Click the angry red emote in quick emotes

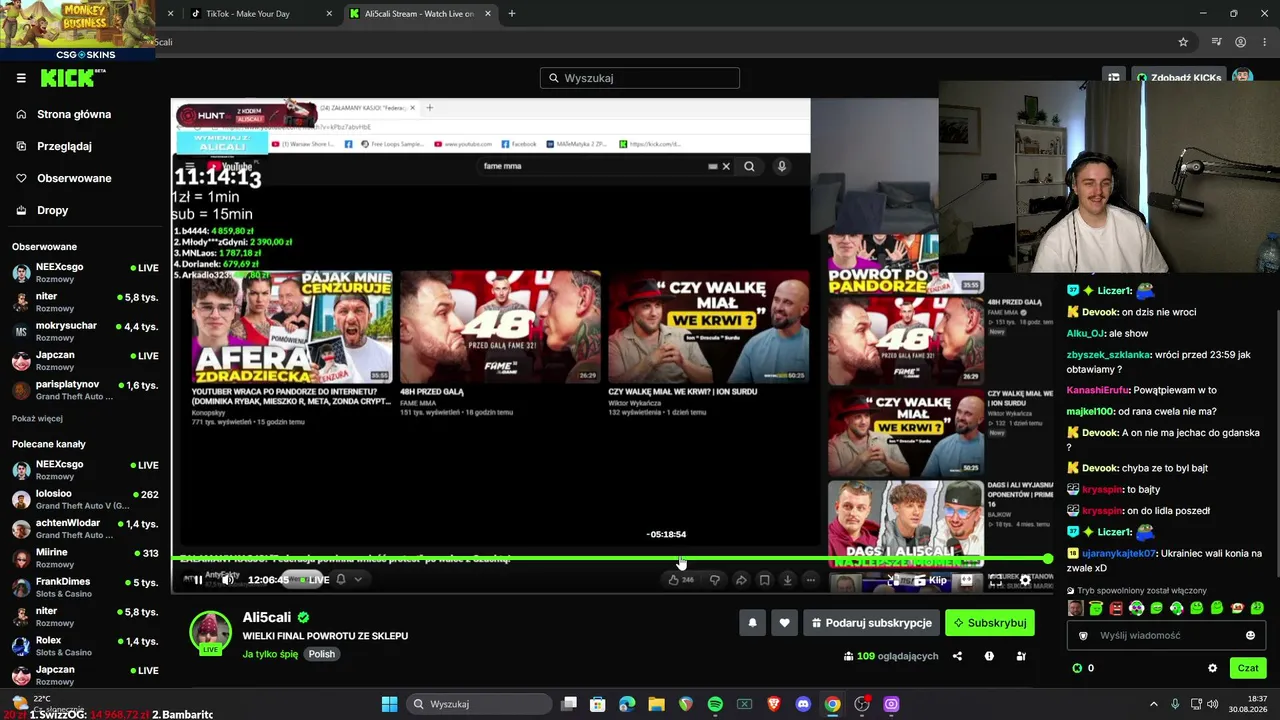tap(1116, 608)
